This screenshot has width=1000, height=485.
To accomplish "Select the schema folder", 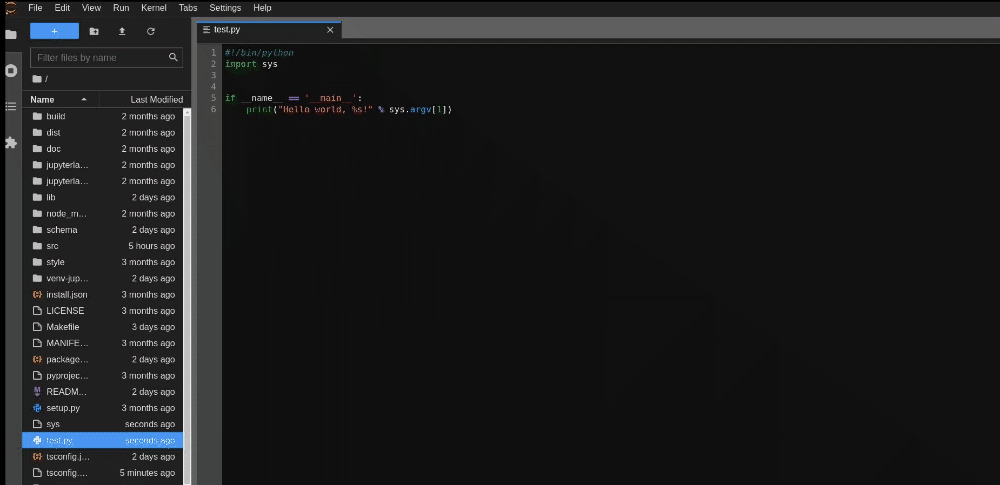I will click(103, 230).
